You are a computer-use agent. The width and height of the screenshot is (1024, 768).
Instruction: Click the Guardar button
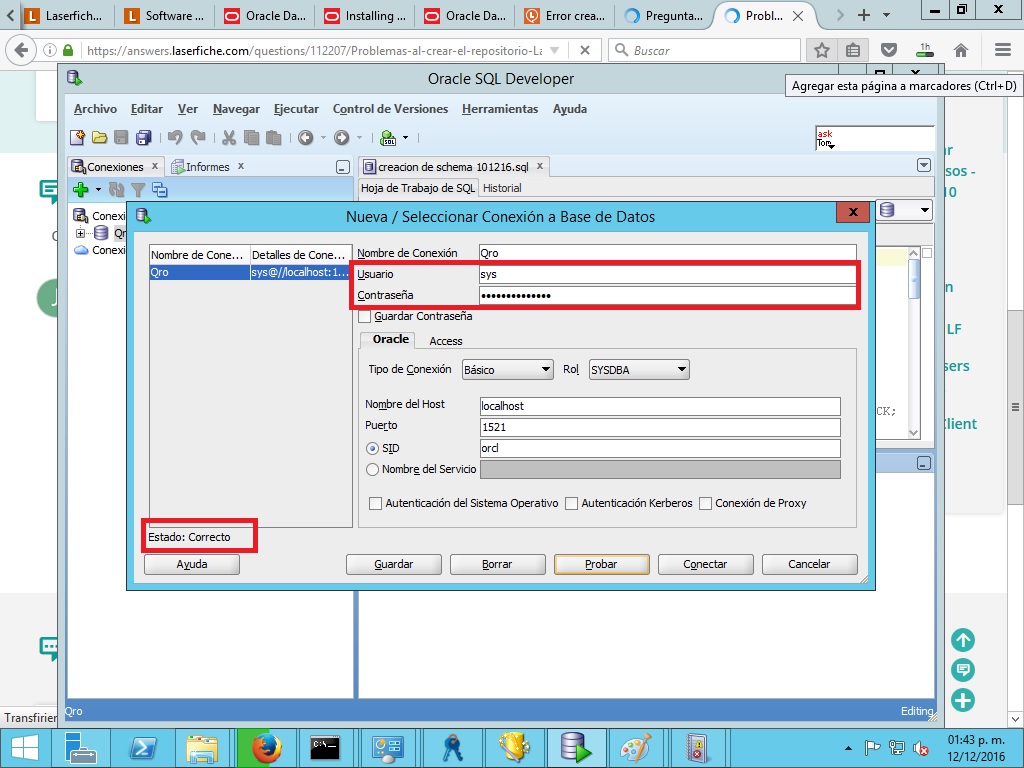pos(394,564)
